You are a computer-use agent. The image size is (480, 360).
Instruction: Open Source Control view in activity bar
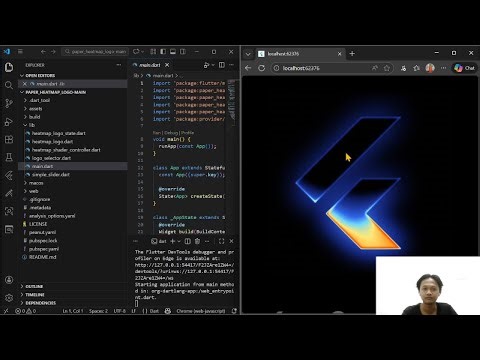(x=9, y=103)
